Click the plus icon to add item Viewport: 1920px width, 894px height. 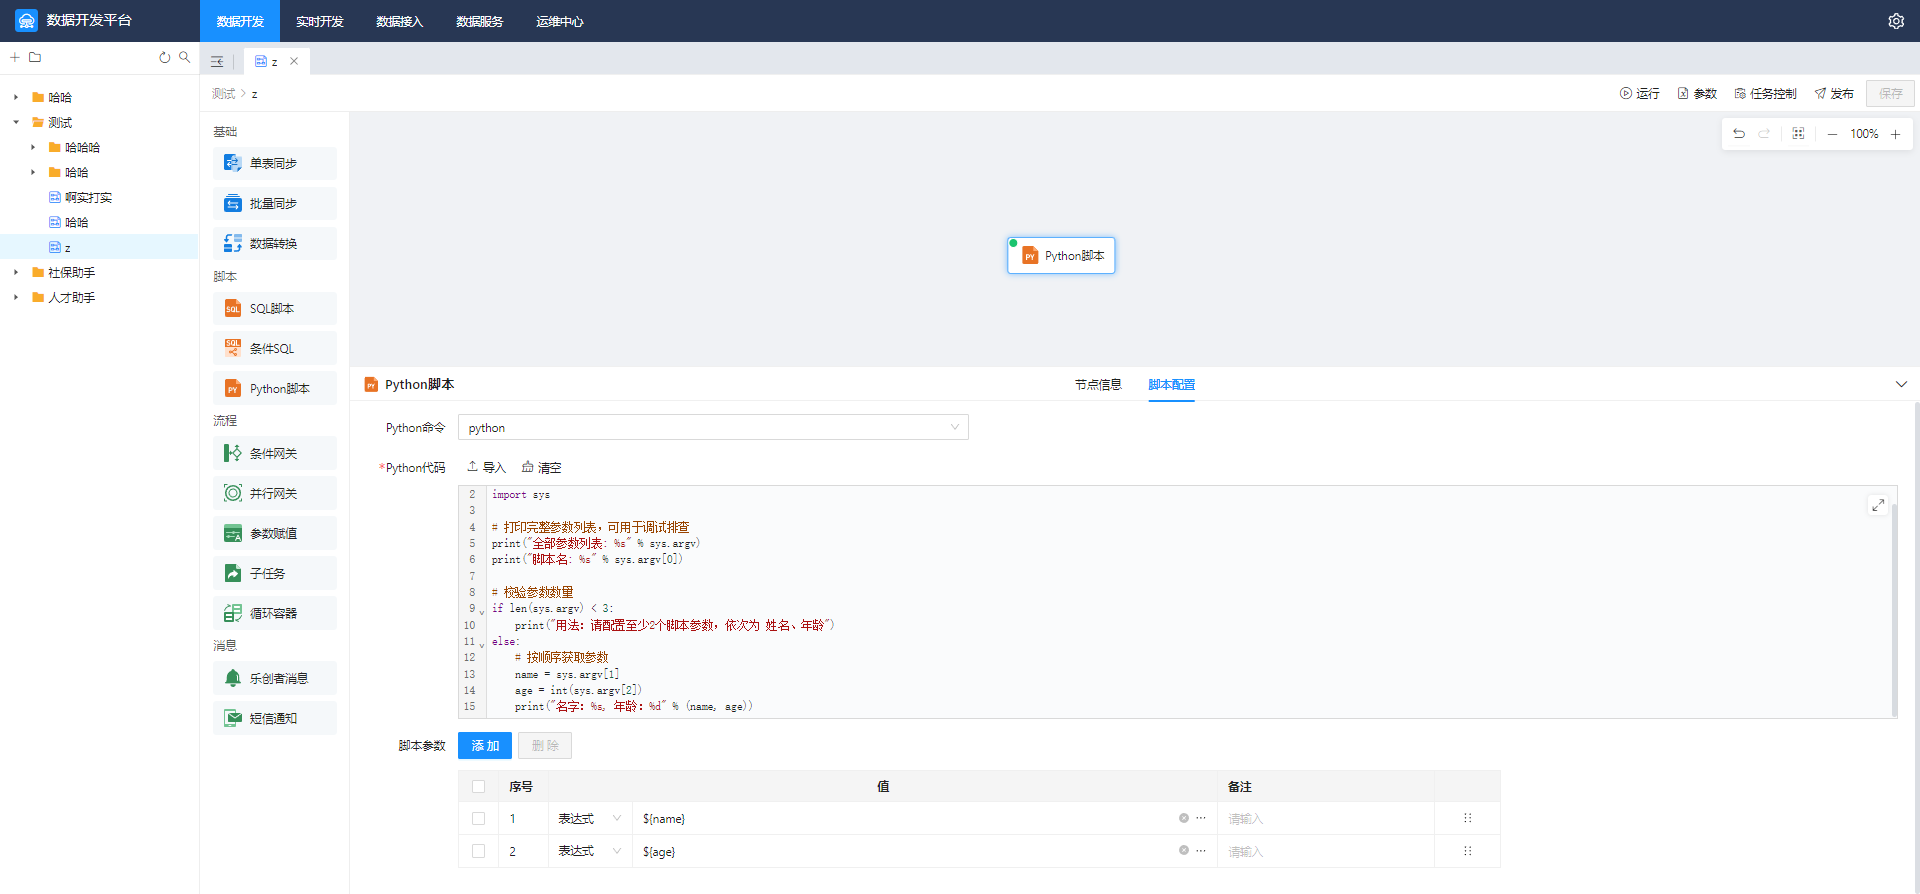(15, 57)
